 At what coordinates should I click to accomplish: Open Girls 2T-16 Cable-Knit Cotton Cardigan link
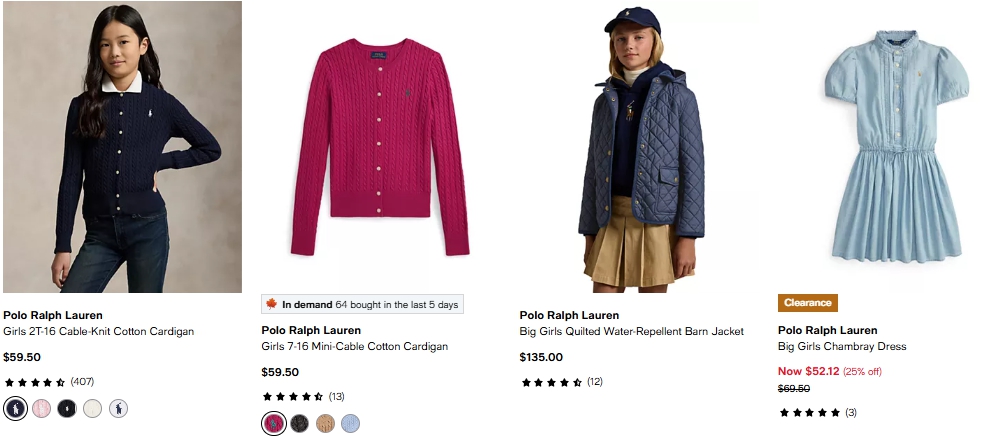(98, 331)
